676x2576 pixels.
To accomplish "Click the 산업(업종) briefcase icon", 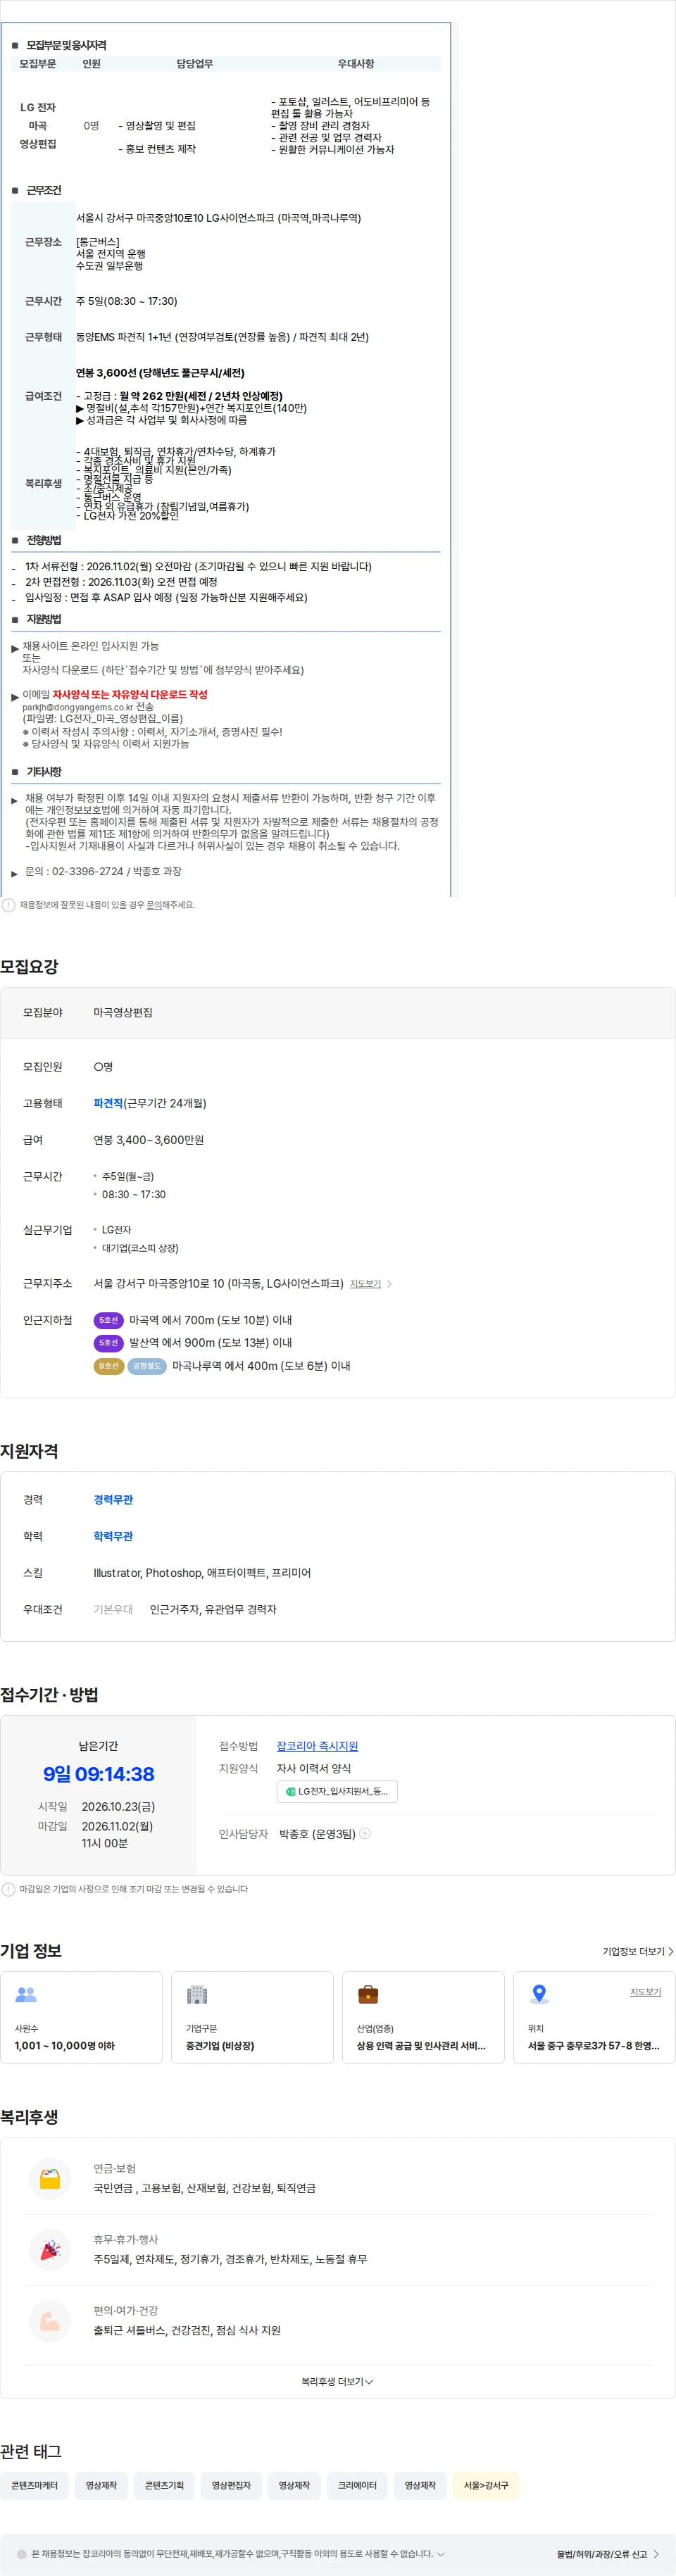I will (x=368, y=1994).
